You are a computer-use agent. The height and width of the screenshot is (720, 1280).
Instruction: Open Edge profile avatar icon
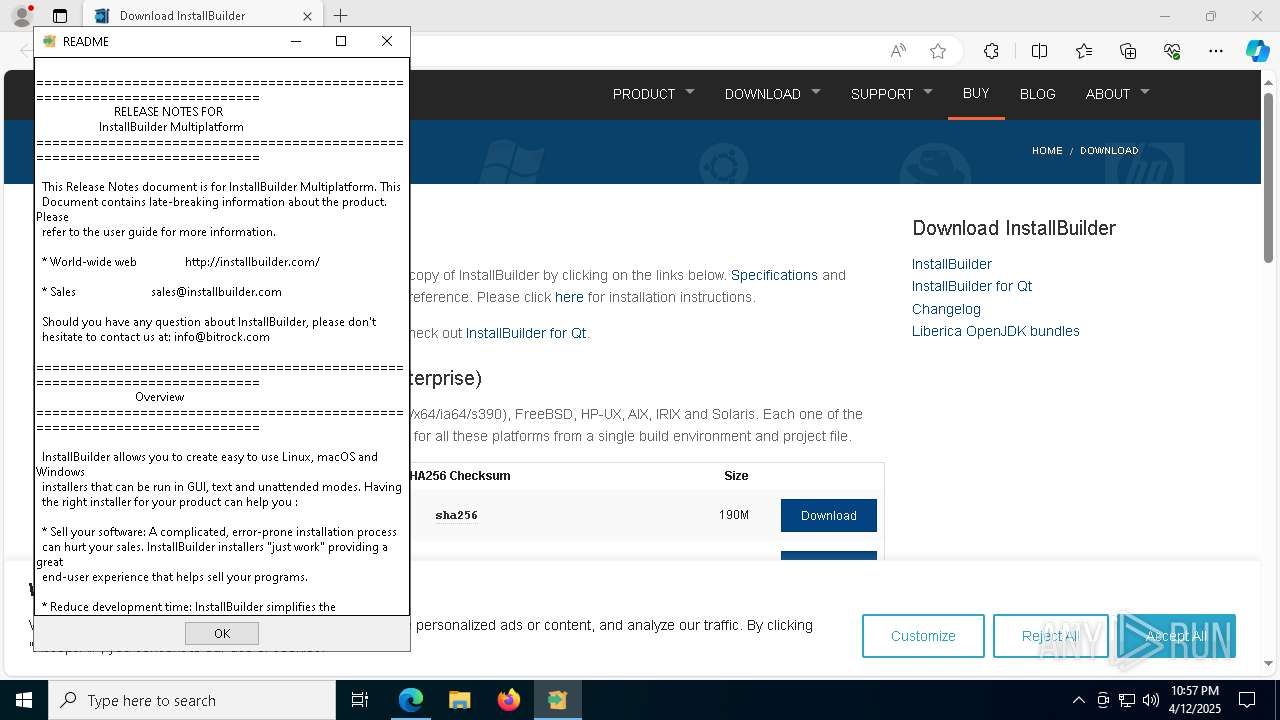point(21,16)
